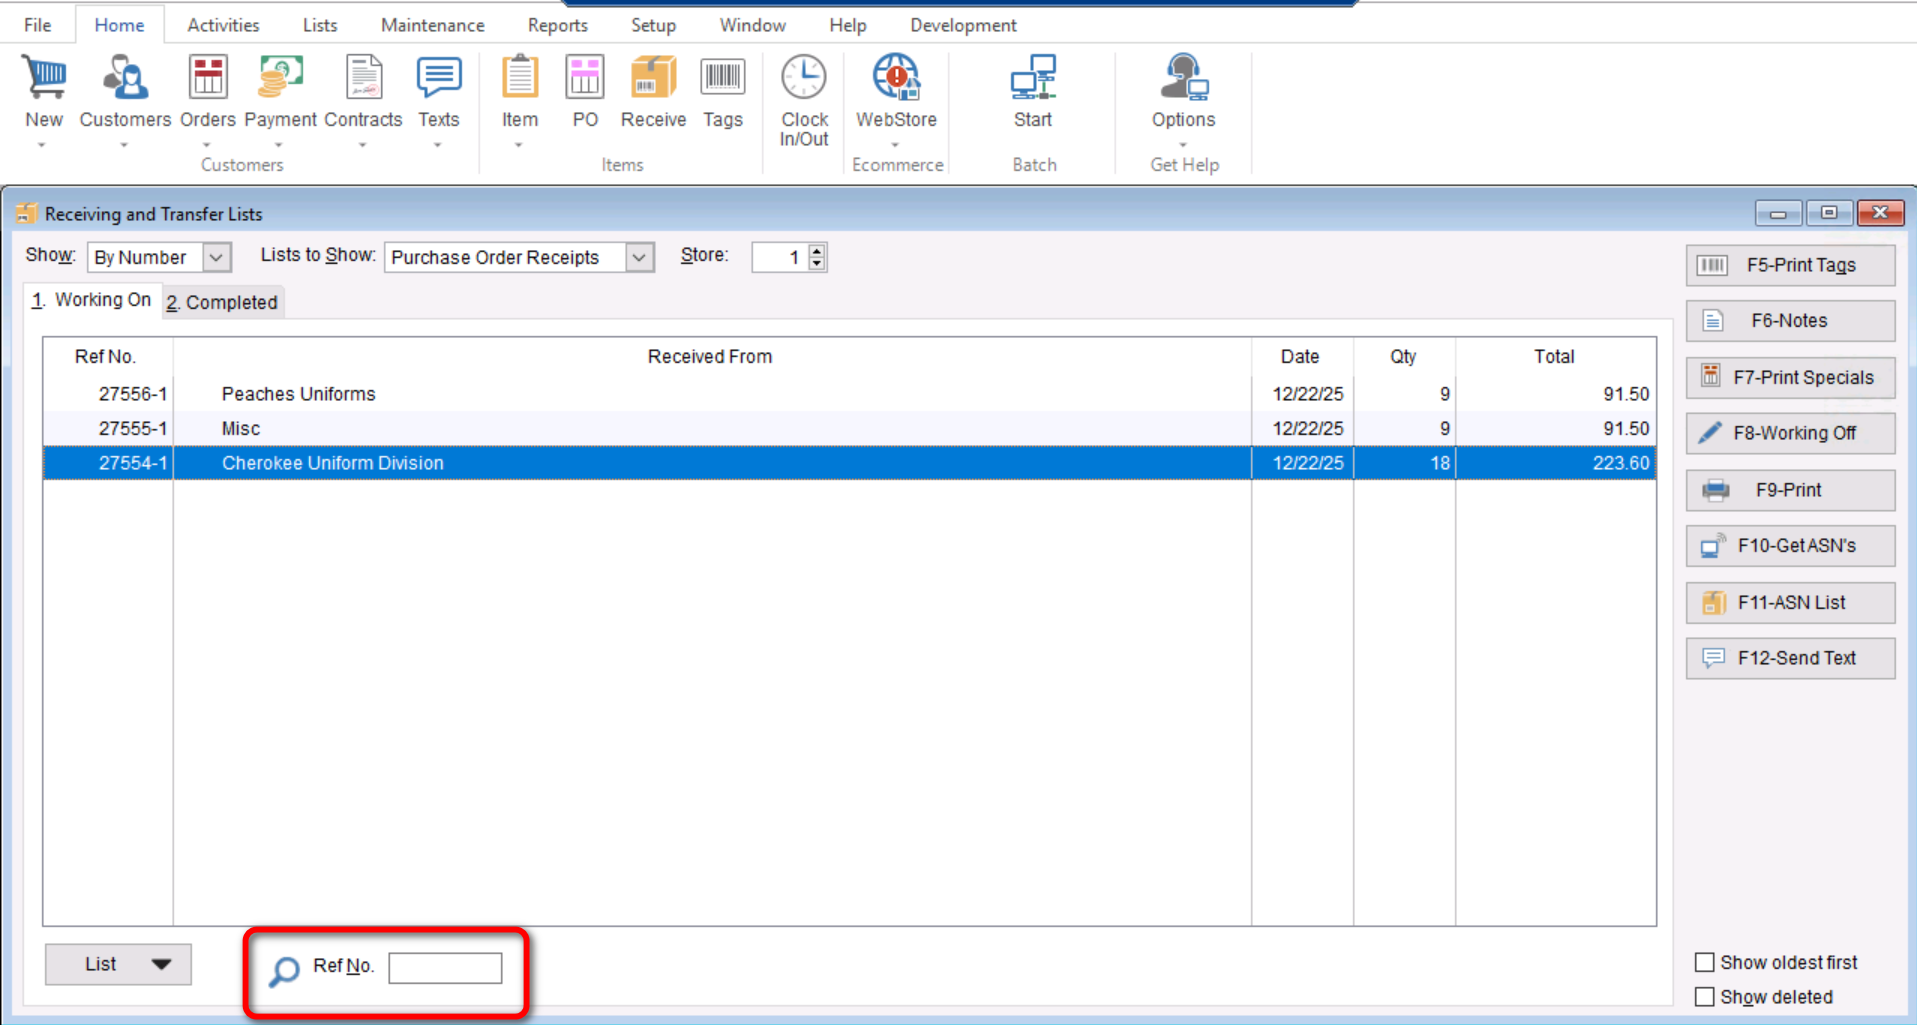Open the Tags barcode icon
This screenshot has height=1025, width=1917.
pyautogui.click(x=722, y=79)
